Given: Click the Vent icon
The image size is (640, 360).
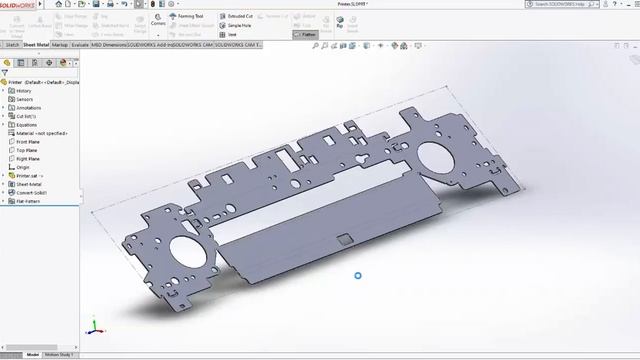Looking at the screenshot, I should [x=222, y=35].
